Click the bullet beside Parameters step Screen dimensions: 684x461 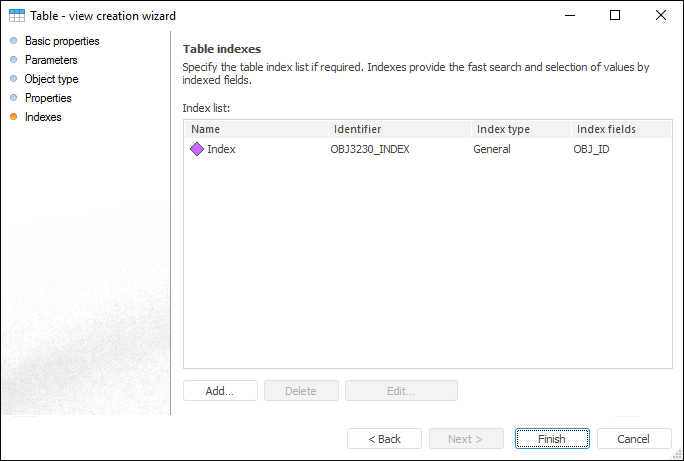point(13,60)
